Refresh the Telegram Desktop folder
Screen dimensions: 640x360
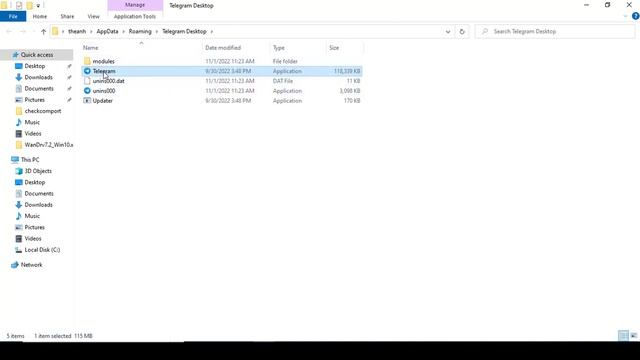click(462, 31)
